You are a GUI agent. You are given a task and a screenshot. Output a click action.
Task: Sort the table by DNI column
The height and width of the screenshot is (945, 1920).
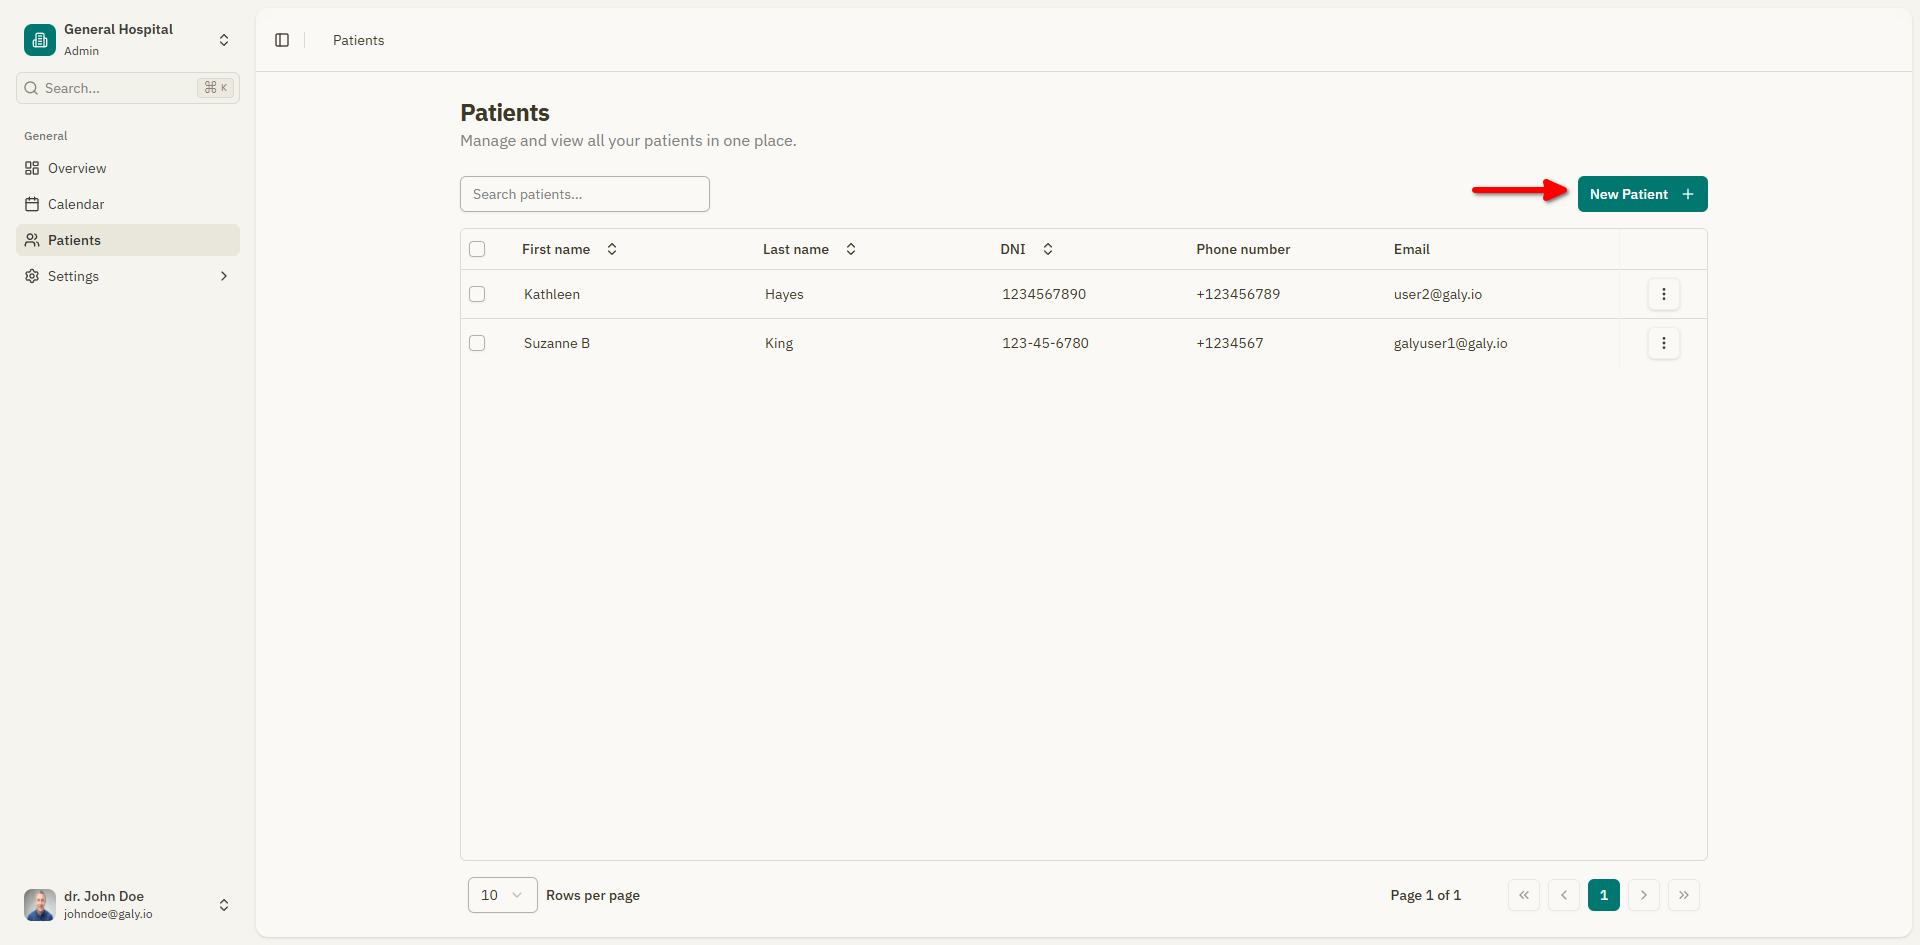pyautogui.click(x=1048, y=249)
